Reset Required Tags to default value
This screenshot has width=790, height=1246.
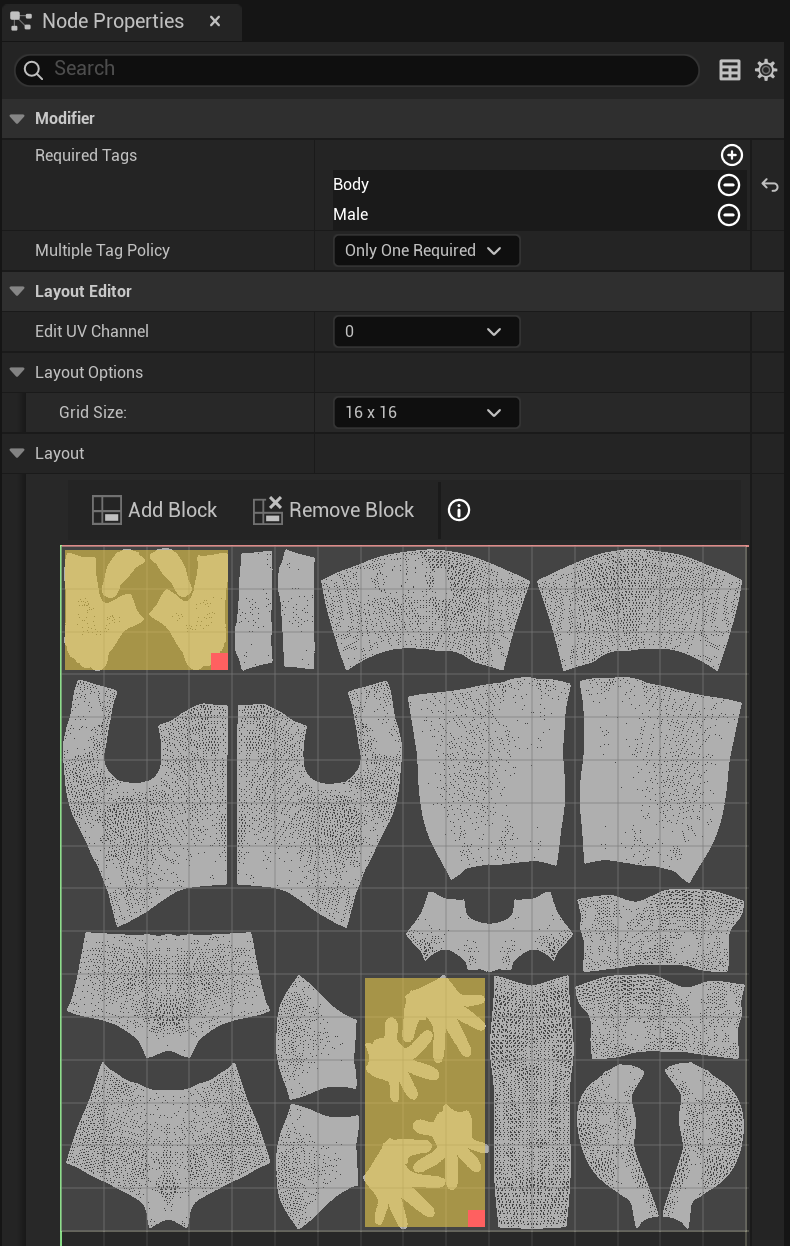[769, 185]
